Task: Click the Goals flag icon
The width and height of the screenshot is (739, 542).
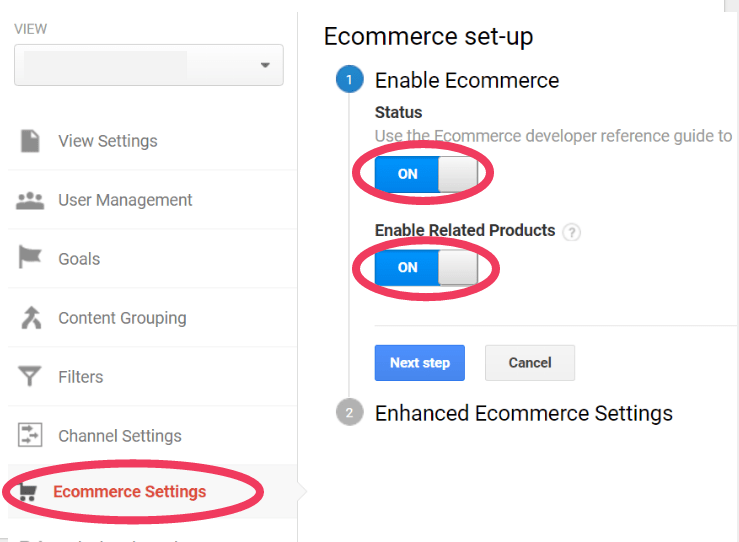Action: (30, 258)
